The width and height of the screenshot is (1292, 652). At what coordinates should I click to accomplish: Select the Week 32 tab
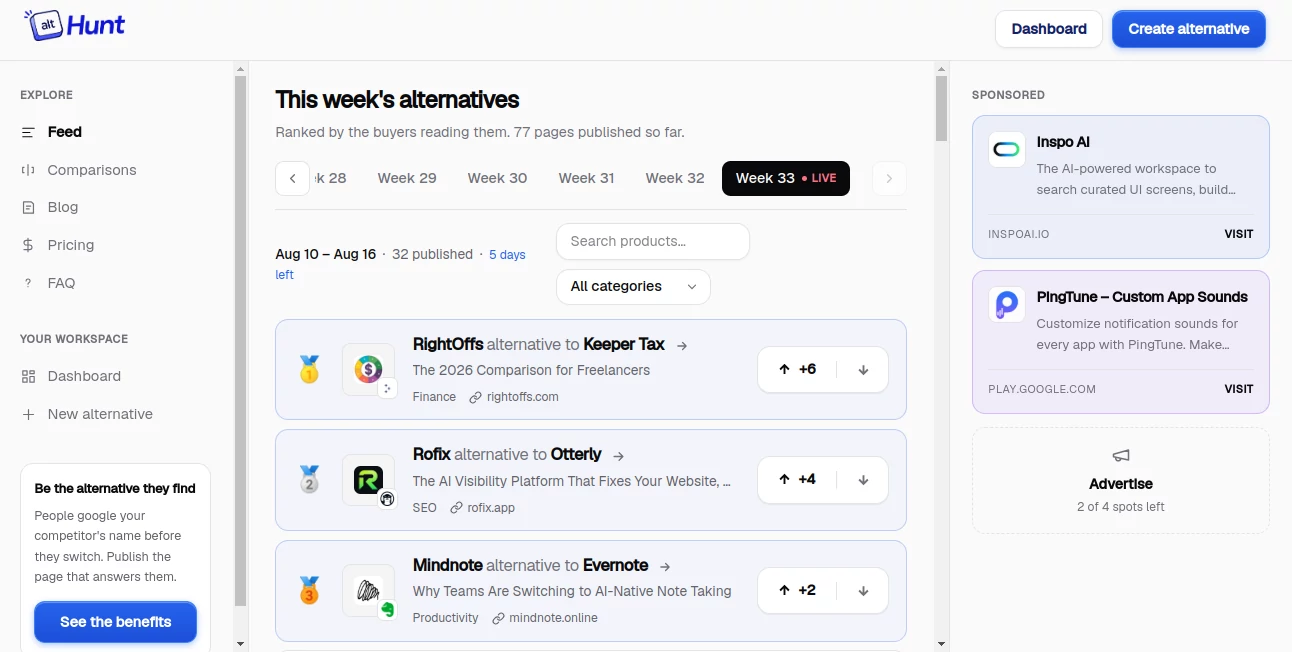(675, 178)
